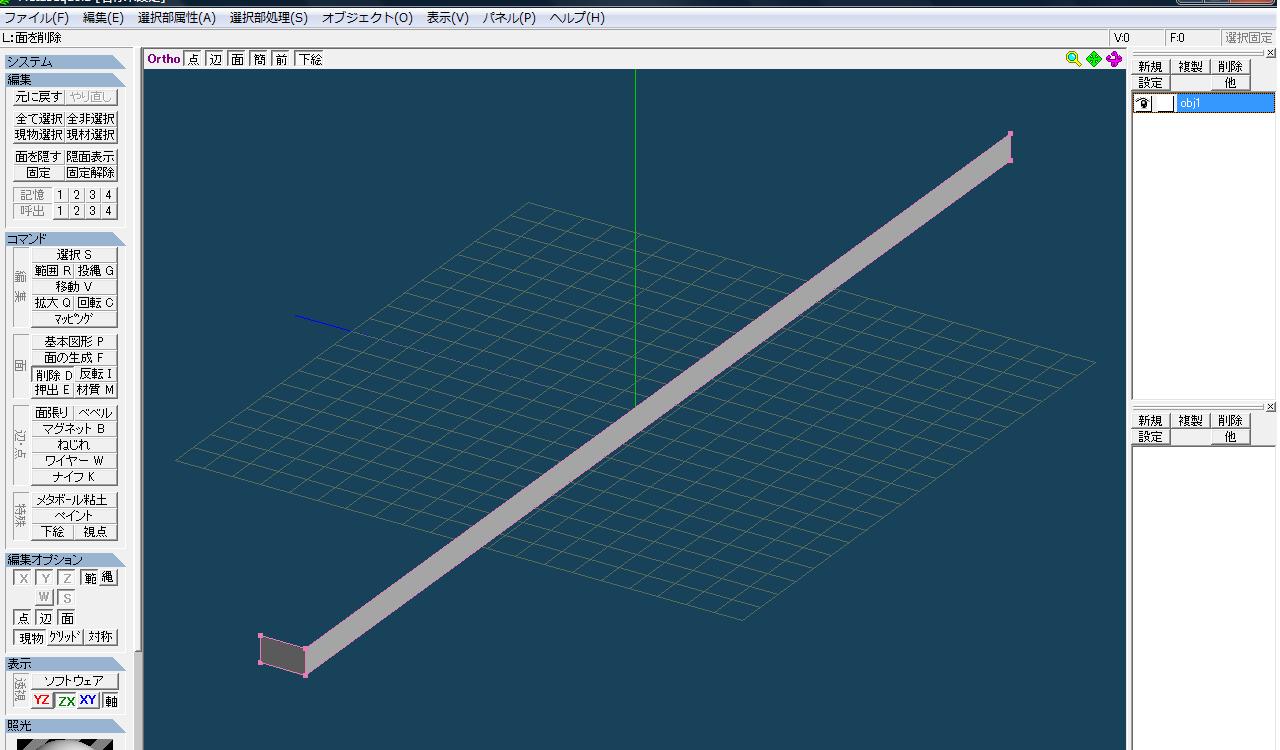The height and width of the screenshot is (750, 1280).
Task: Open the 選択部処理(S) menu
Action: [x=268, y=18]
